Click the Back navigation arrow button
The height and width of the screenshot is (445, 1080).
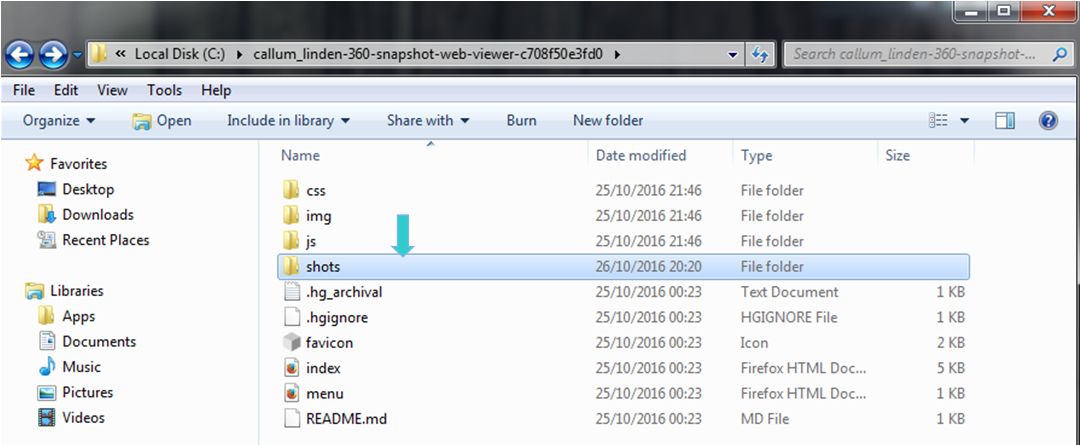point(22,54)
